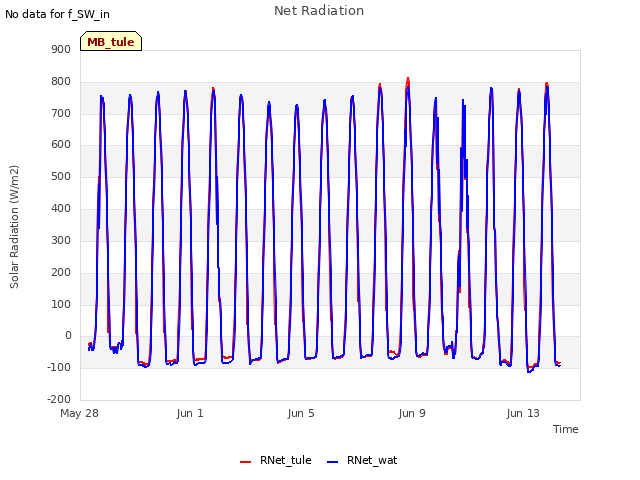This screenshot has width=640, height=480.
Task: Click the Jun 13 x-axis tick label
Action: [523, 413]
